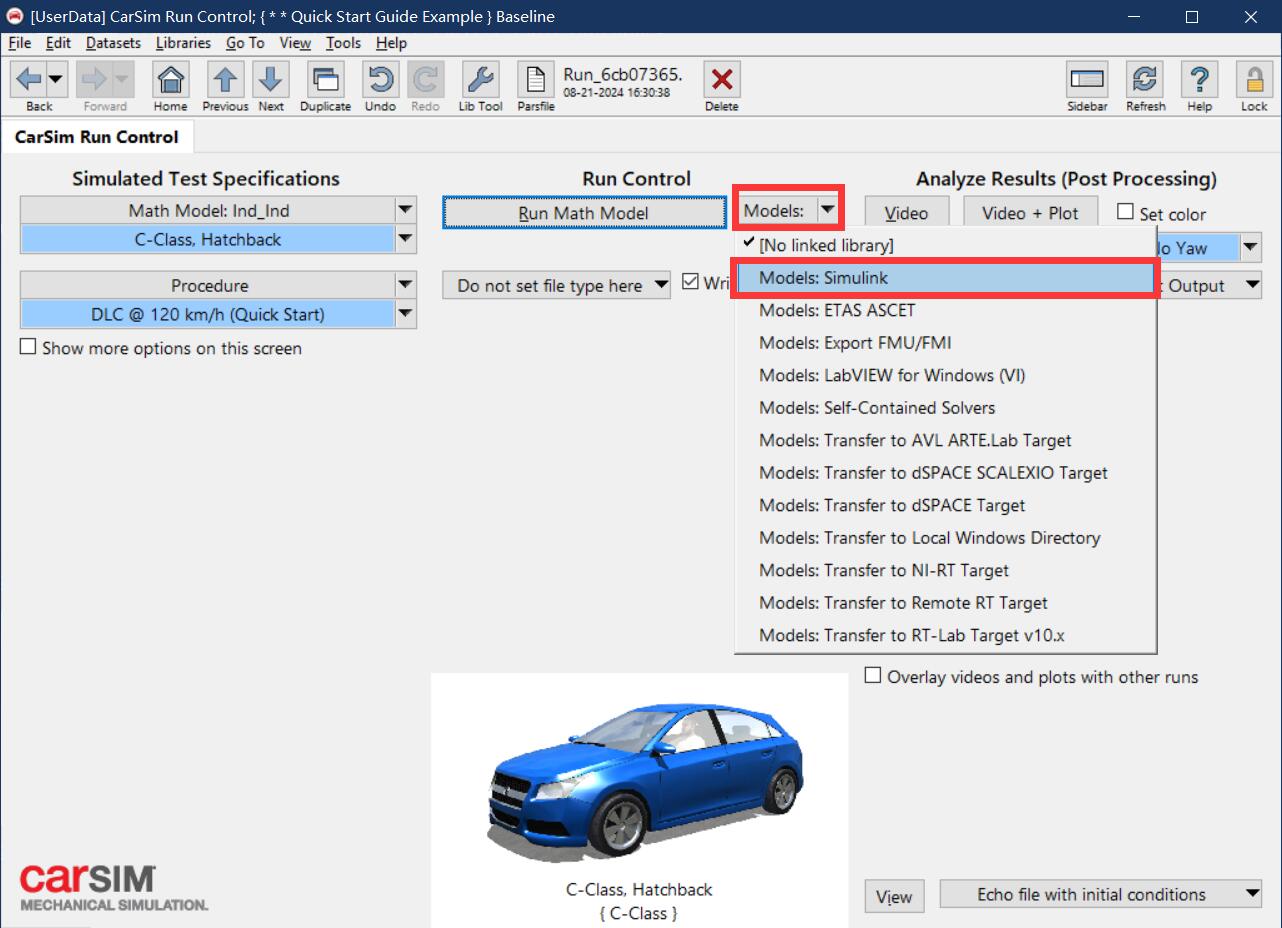Select Models: Simulink from the list
Image resolution: width=1282 pixels, height=928 pixels.
coord(945,278)
